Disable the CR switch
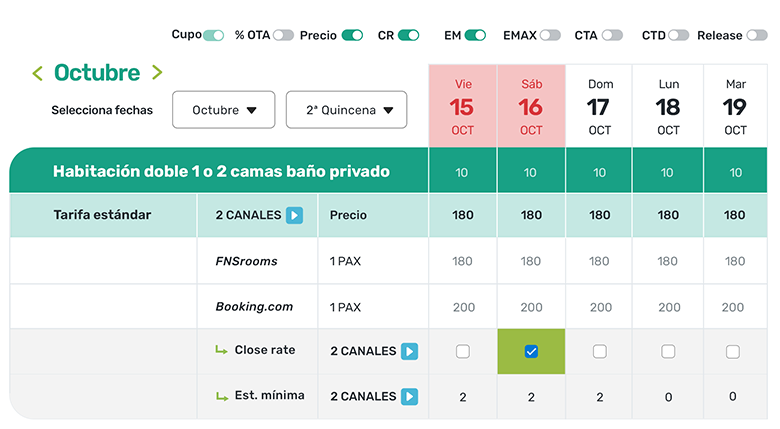 [x=408, y=35]
